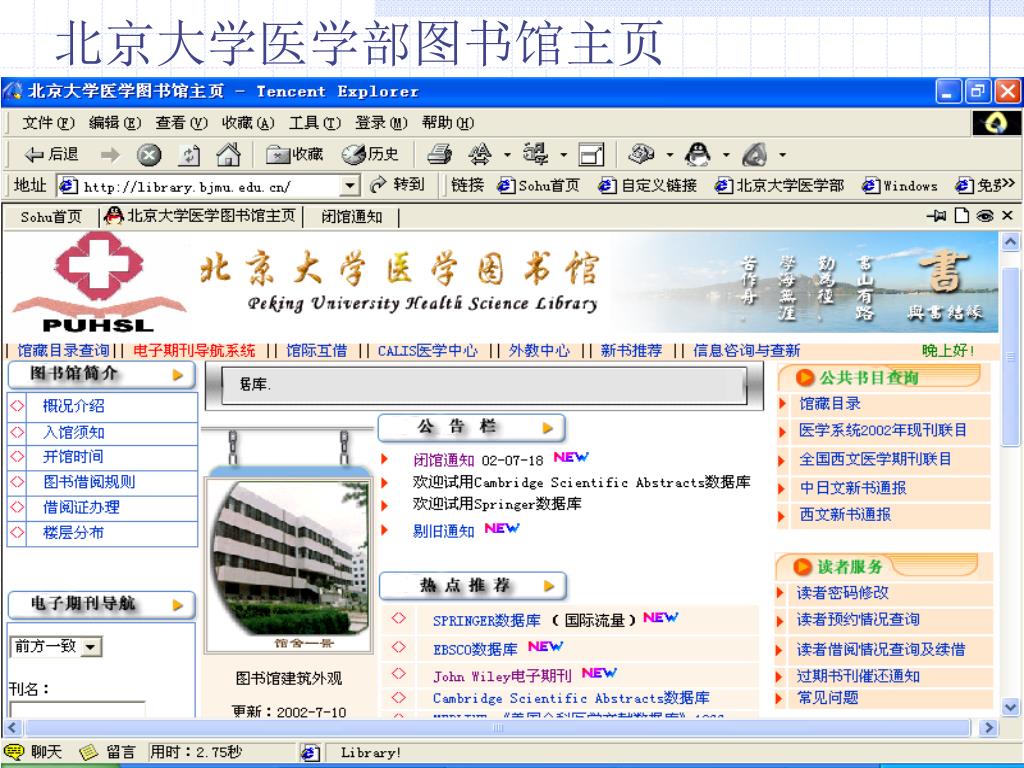Screen dimensions: 1024x768
Task: Open the 收藏 favorites toolbar button
Action: coord(295,154)
